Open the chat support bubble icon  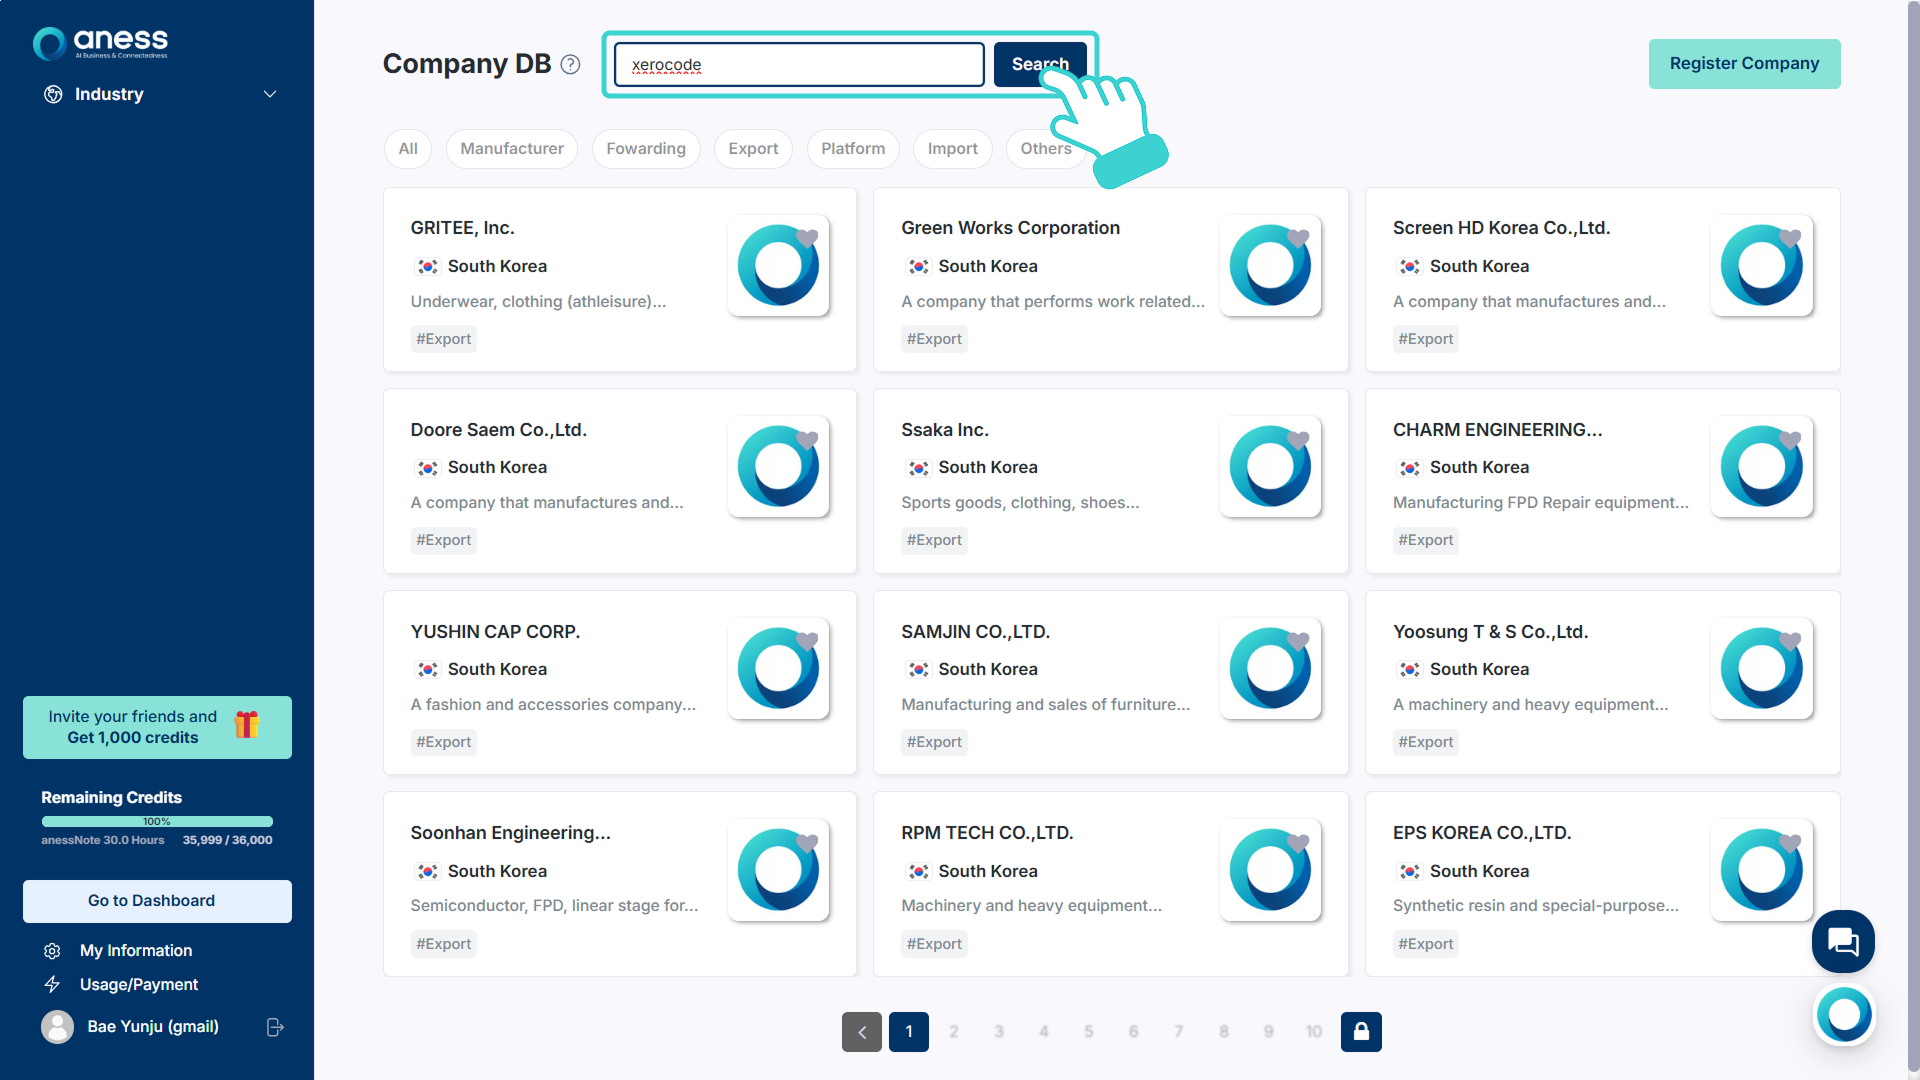1842,941
